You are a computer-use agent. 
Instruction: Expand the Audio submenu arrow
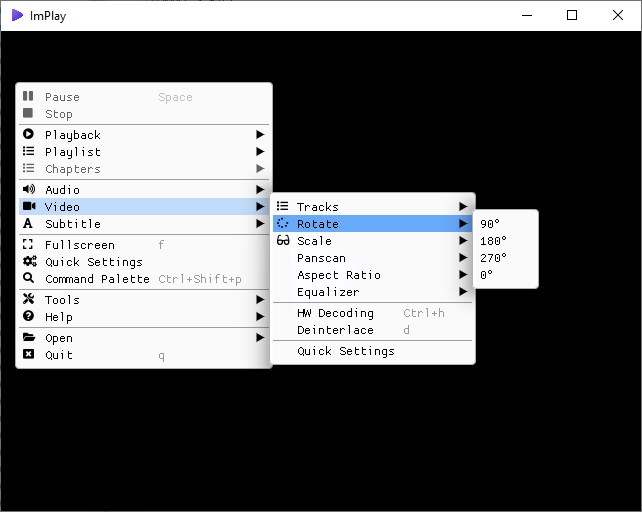pos(260,189)
